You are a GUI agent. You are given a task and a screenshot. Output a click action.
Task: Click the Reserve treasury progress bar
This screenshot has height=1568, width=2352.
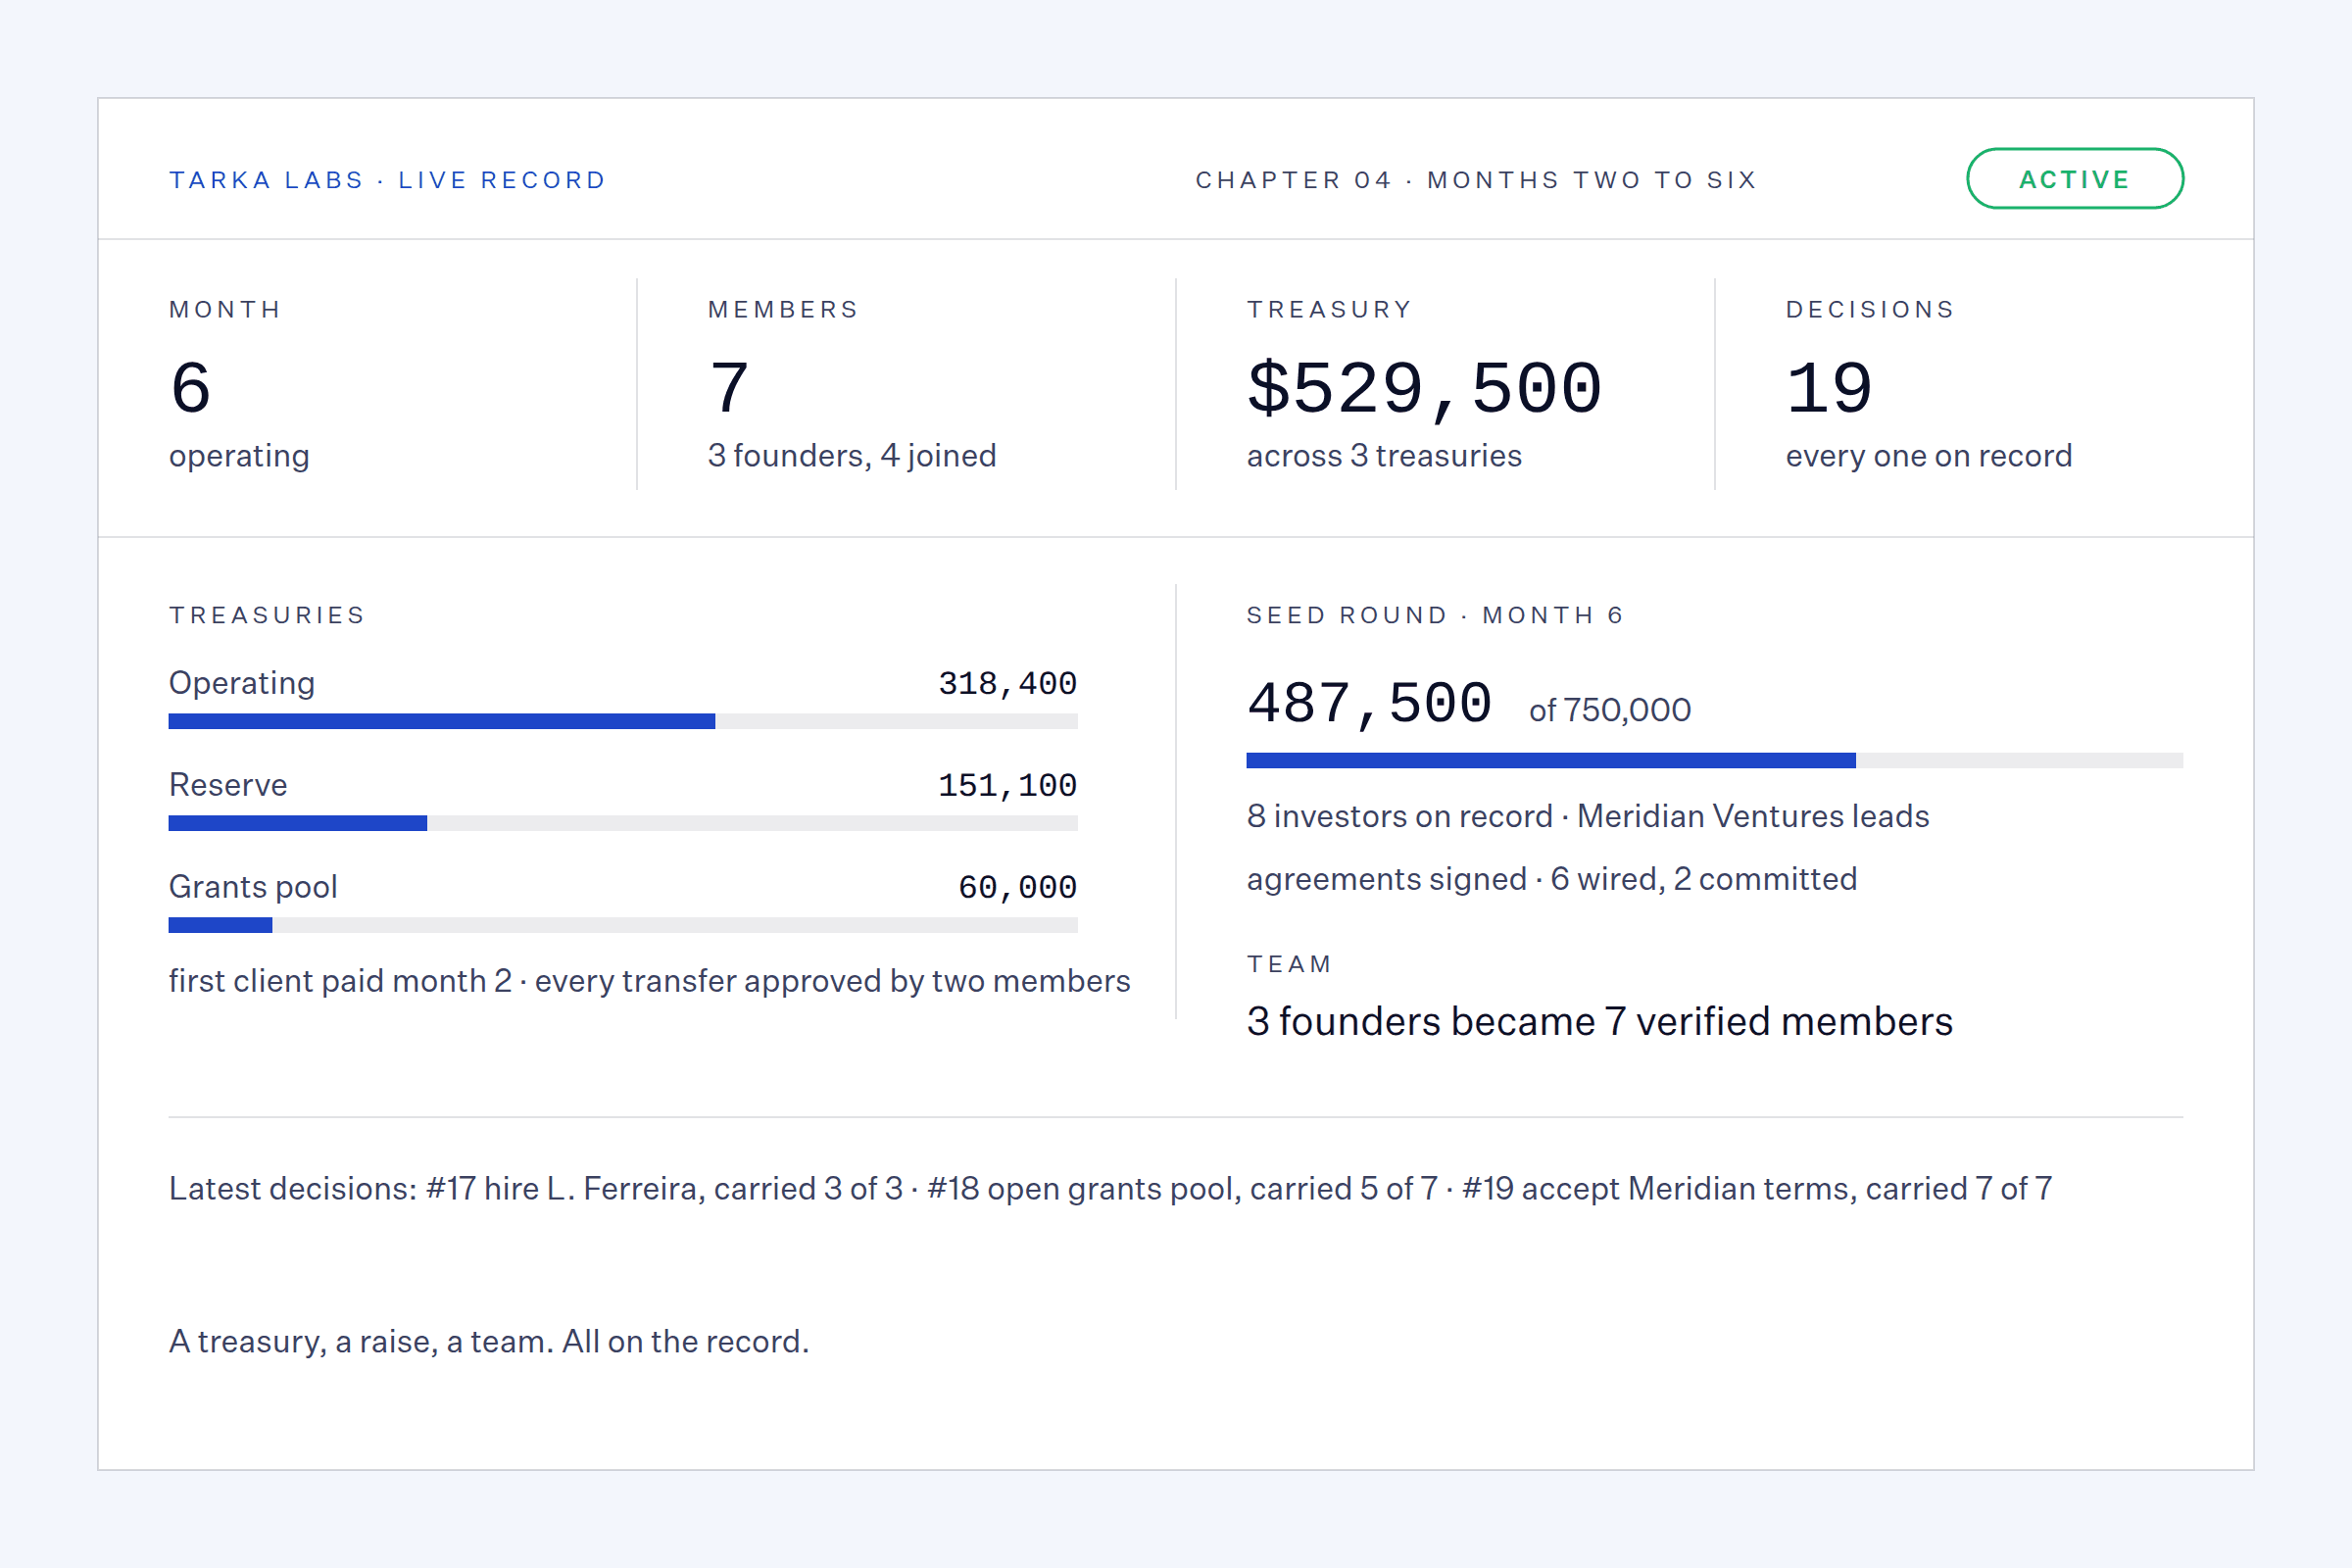pyautogui.click(x=623, y=823)
